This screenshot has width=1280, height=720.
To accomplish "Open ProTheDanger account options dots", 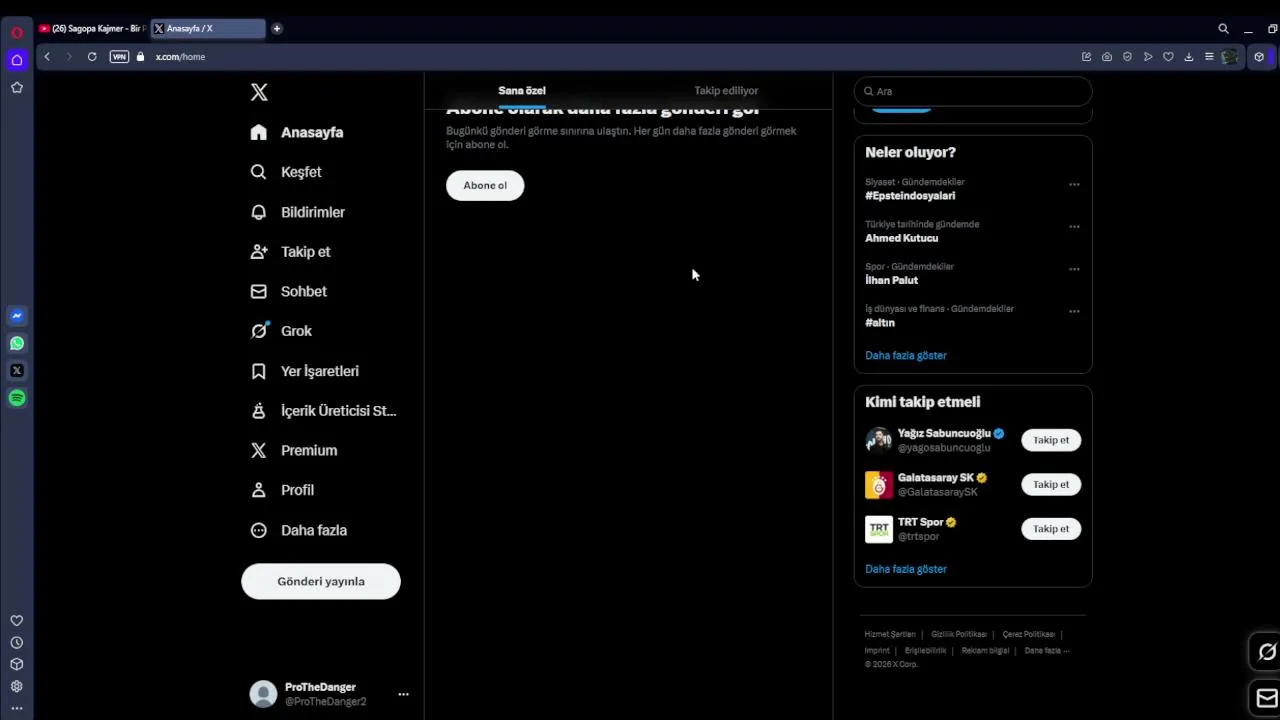I will (403, 694).
